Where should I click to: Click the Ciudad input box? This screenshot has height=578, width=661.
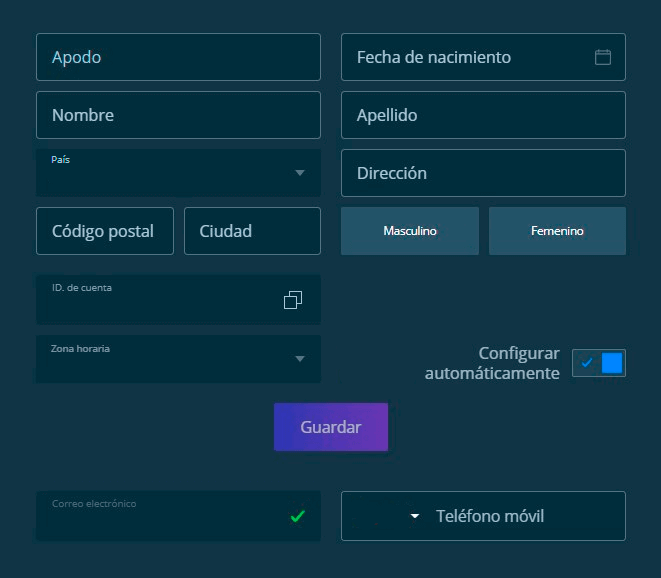(x=252, y=231)
